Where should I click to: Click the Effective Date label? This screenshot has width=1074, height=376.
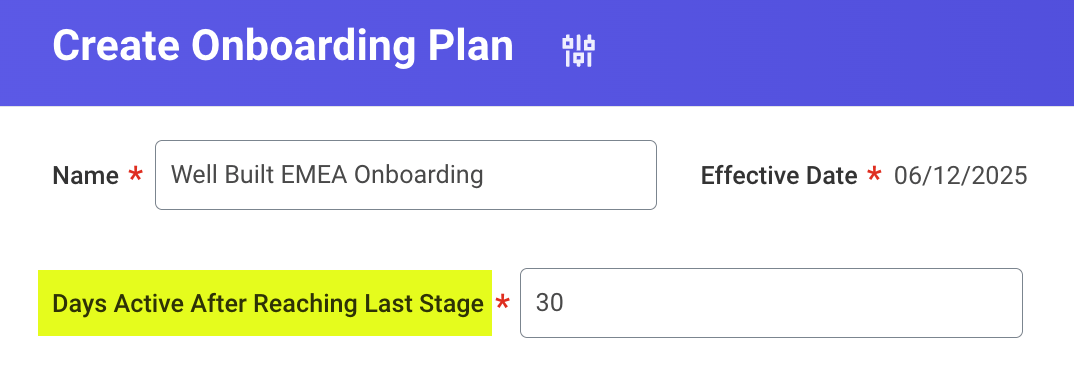(779, 176)
